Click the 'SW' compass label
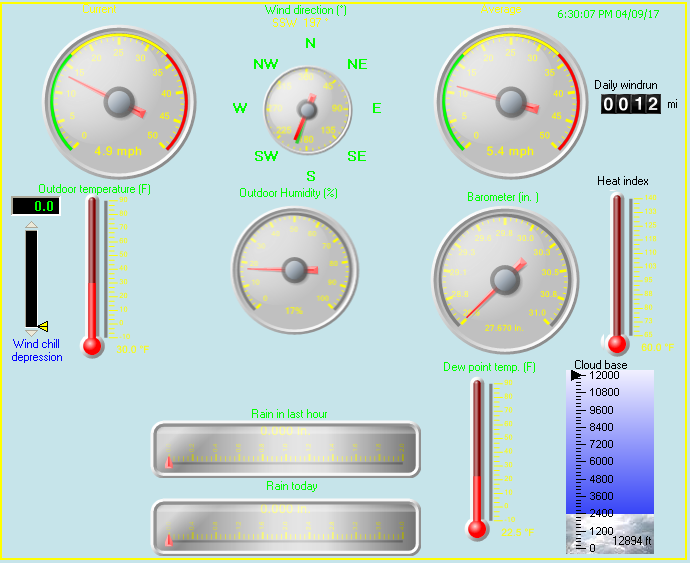Viewport: 690px width, 563px height. coord(266,156)
